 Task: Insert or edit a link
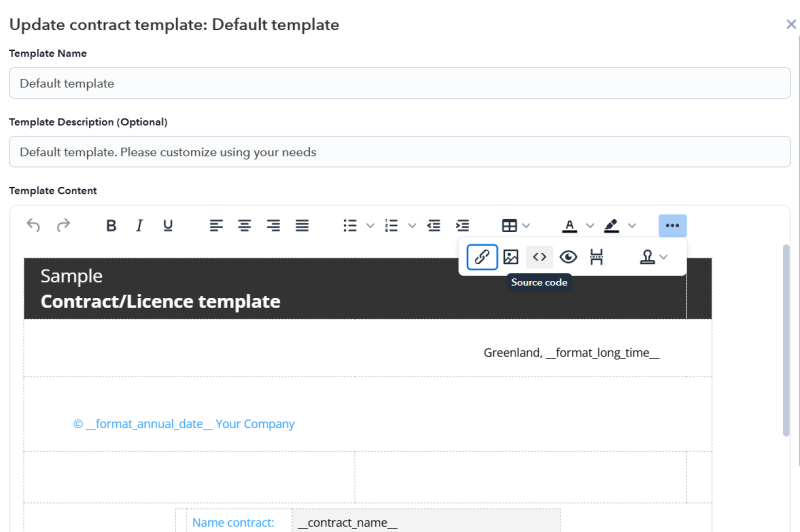point(482,257)
